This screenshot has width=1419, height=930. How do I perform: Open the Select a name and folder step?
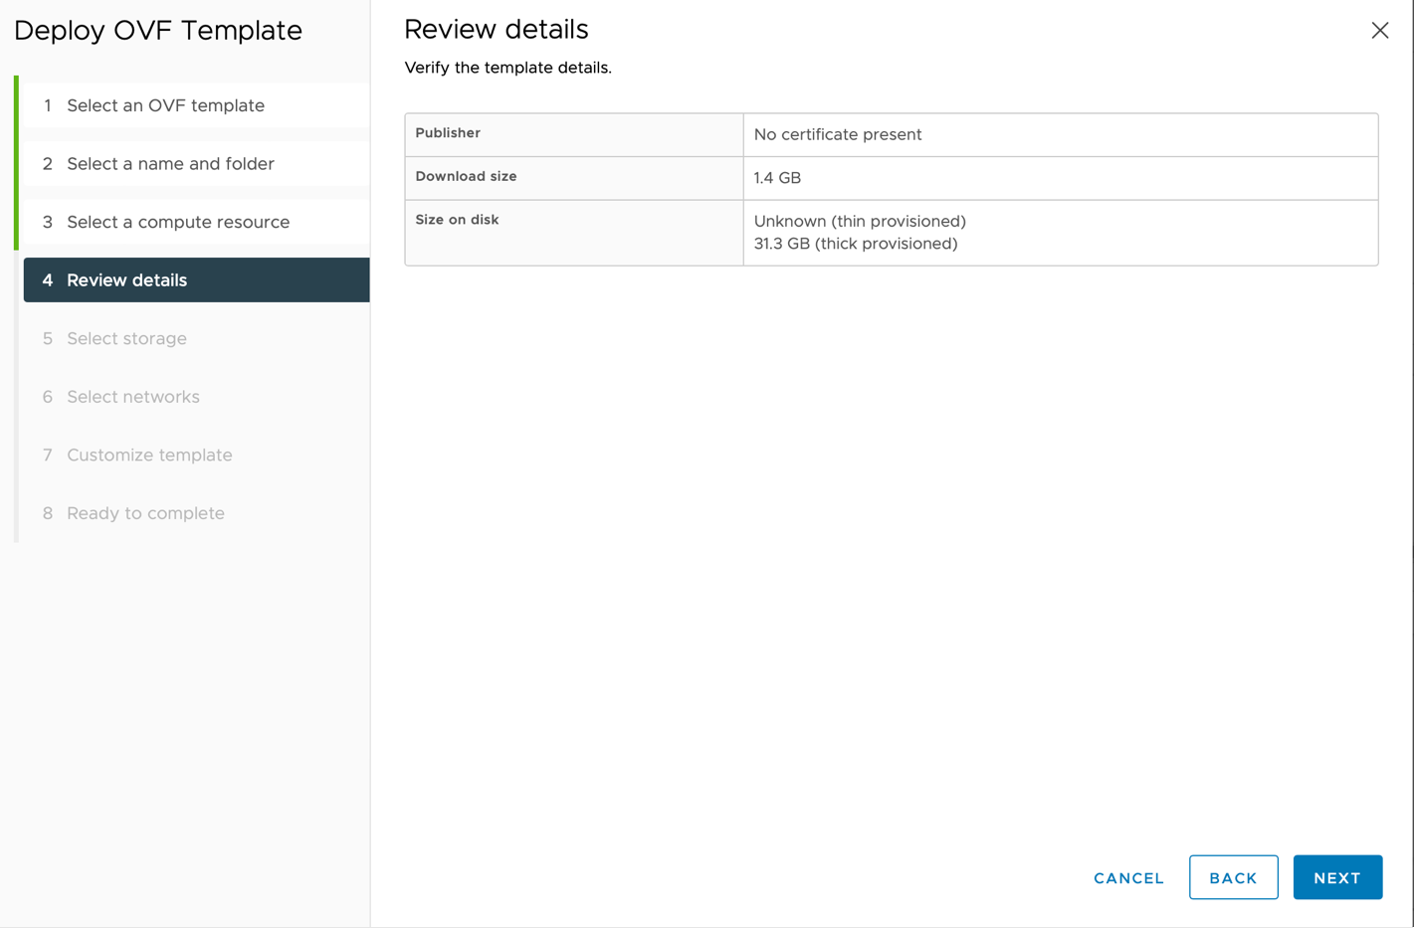point(170,164)
